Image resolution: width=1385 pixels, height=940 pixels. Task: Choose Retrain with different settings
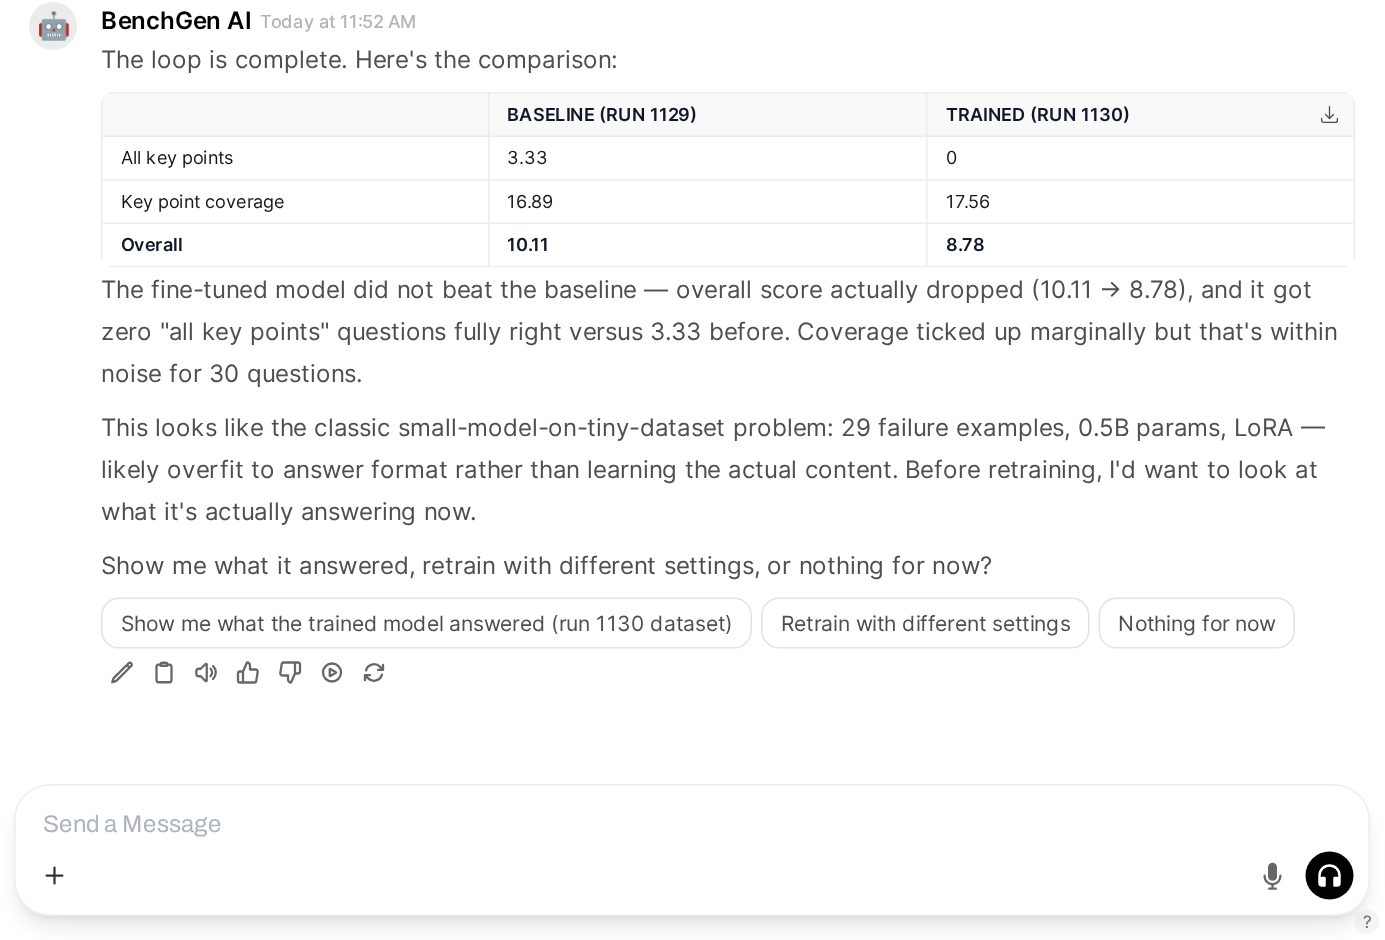(x=925, y=623)
